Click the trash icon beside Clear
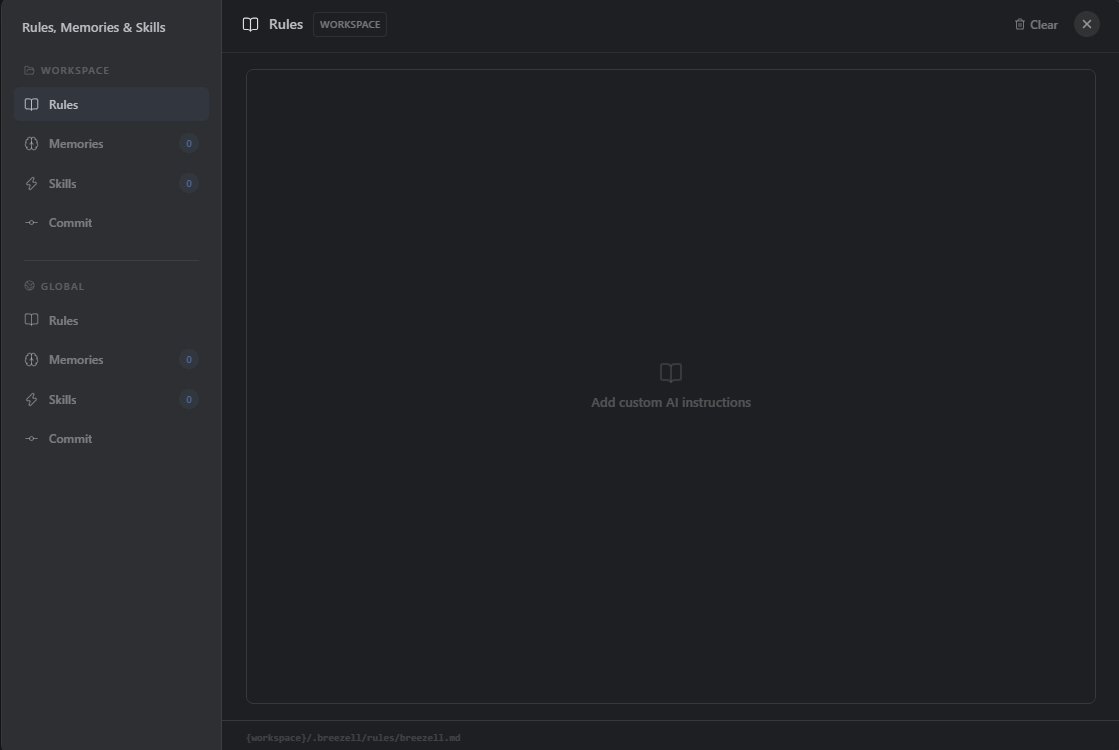1119x750 pixels. coord(1020,24)
